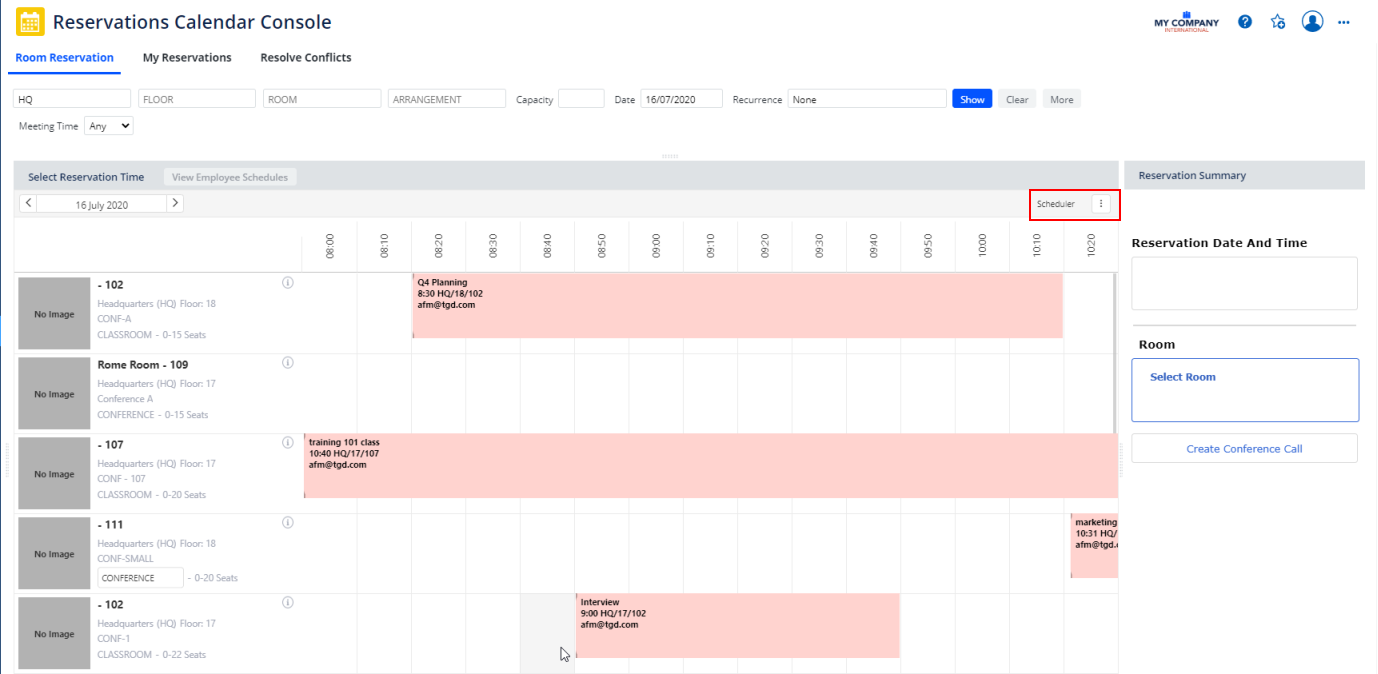The height and width of the screenshot is (674, 1378).
Task: Open the Scheduler three-dot options menu
Action: (1101, 204)
